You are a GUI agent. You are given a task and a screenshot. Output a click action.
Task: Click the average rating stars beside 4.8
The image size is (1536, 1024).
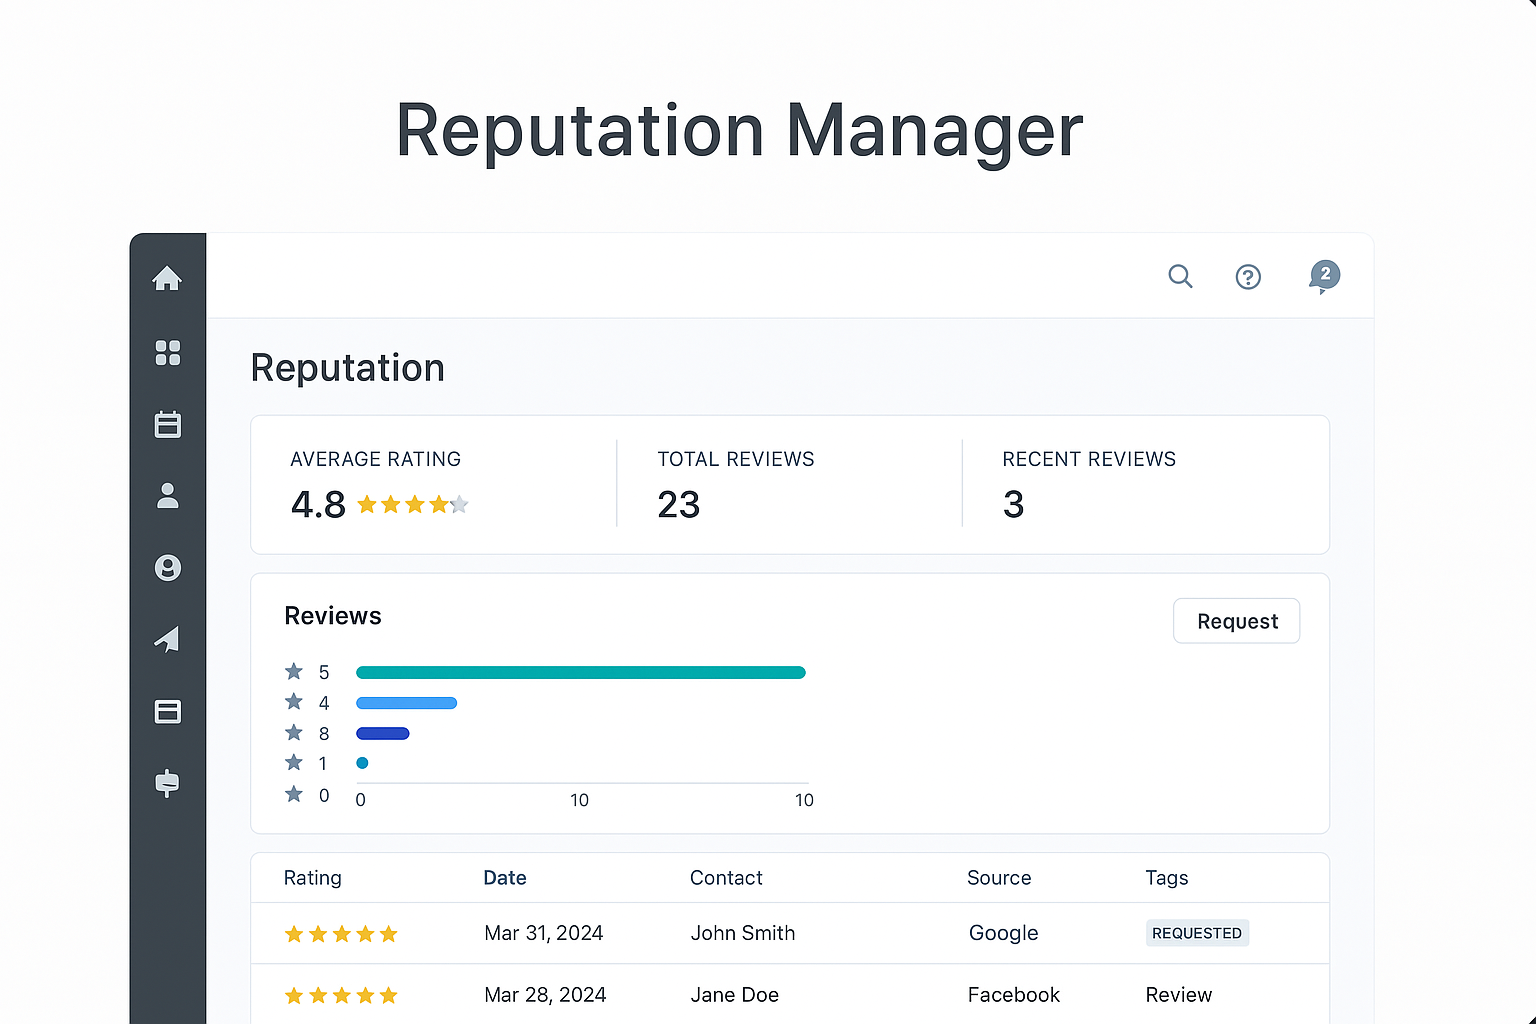coord(413,505)
